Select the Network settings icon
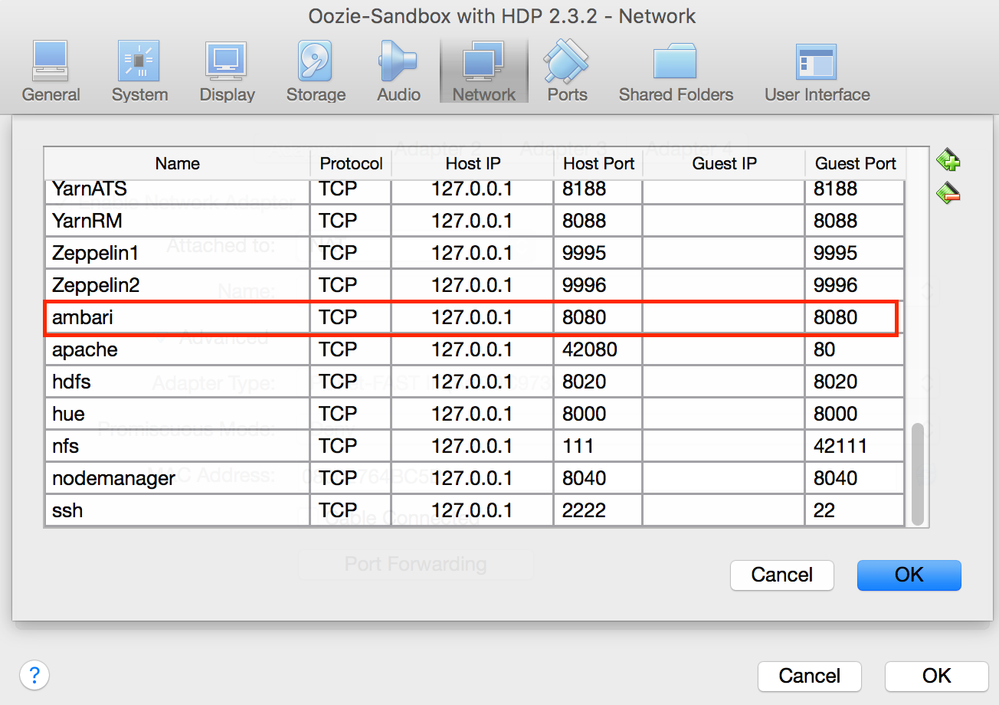Image resolution: width=999 pixels, height=705 pixels. (484, 71)
